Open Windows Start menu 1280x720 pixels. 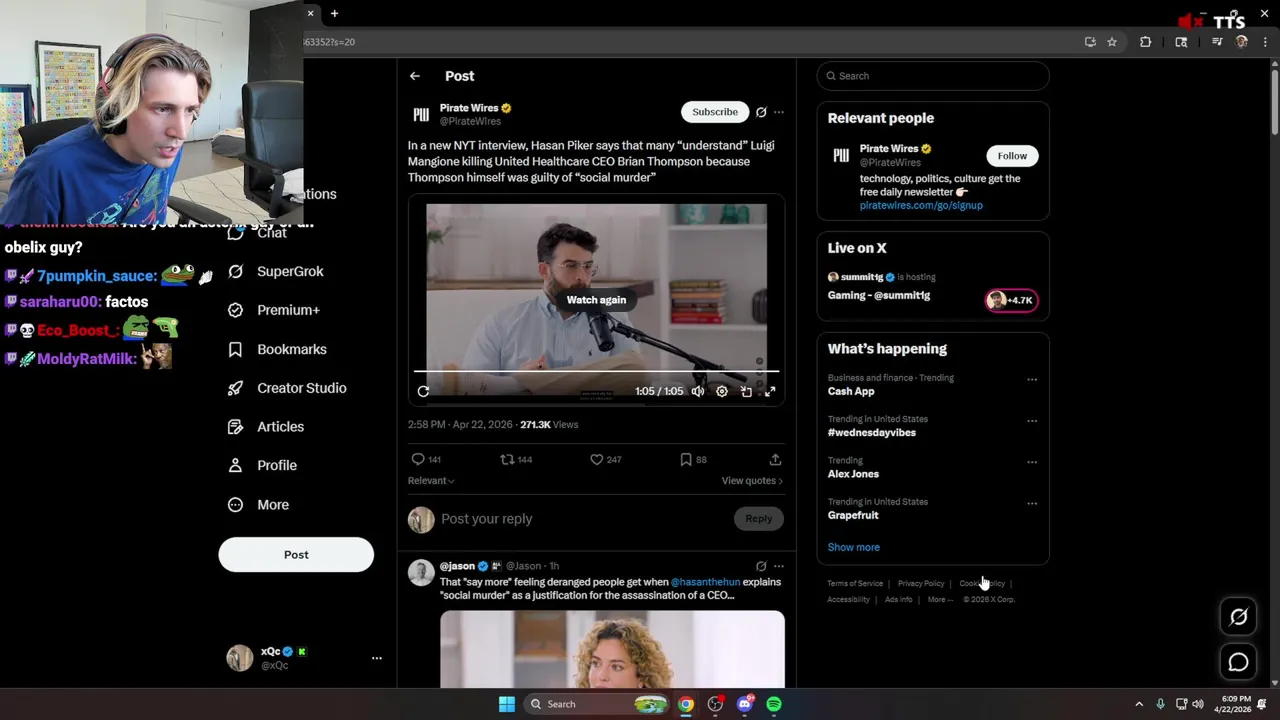(507, 704)
